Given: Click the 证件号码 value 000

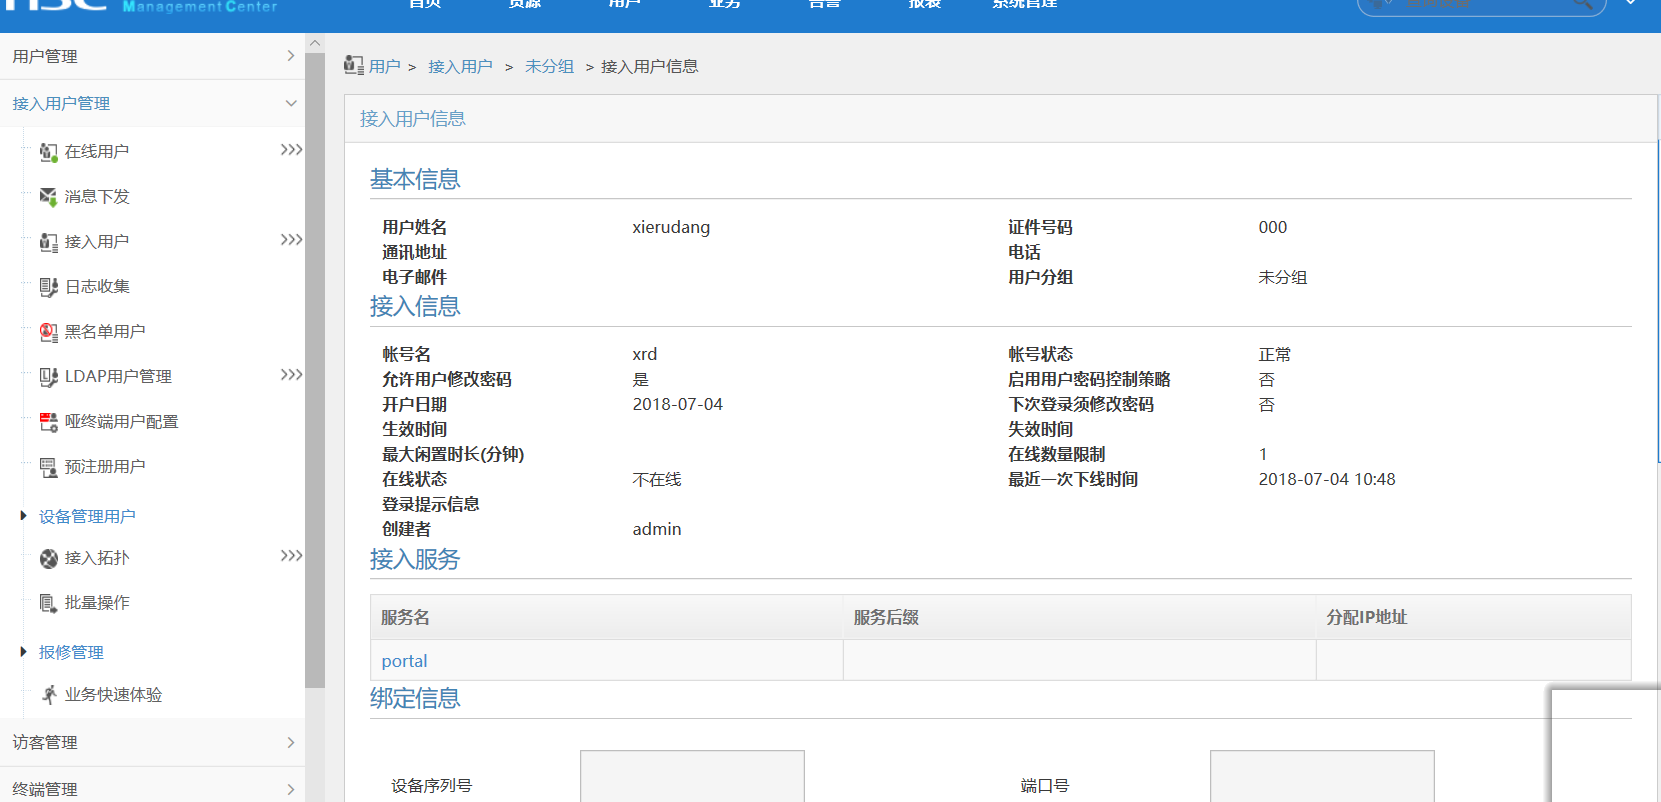Looking at the screenshot, I should point(1272,227).
